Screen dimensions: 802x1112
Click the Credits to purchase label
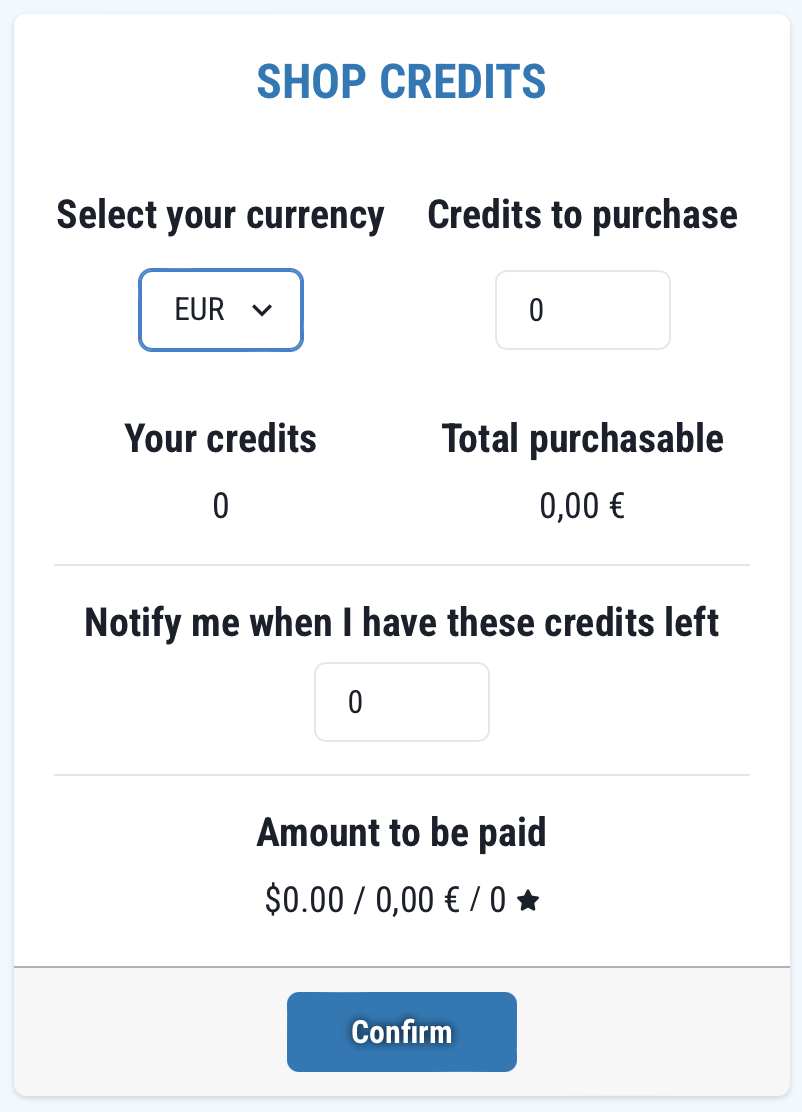tap(582, 215)
